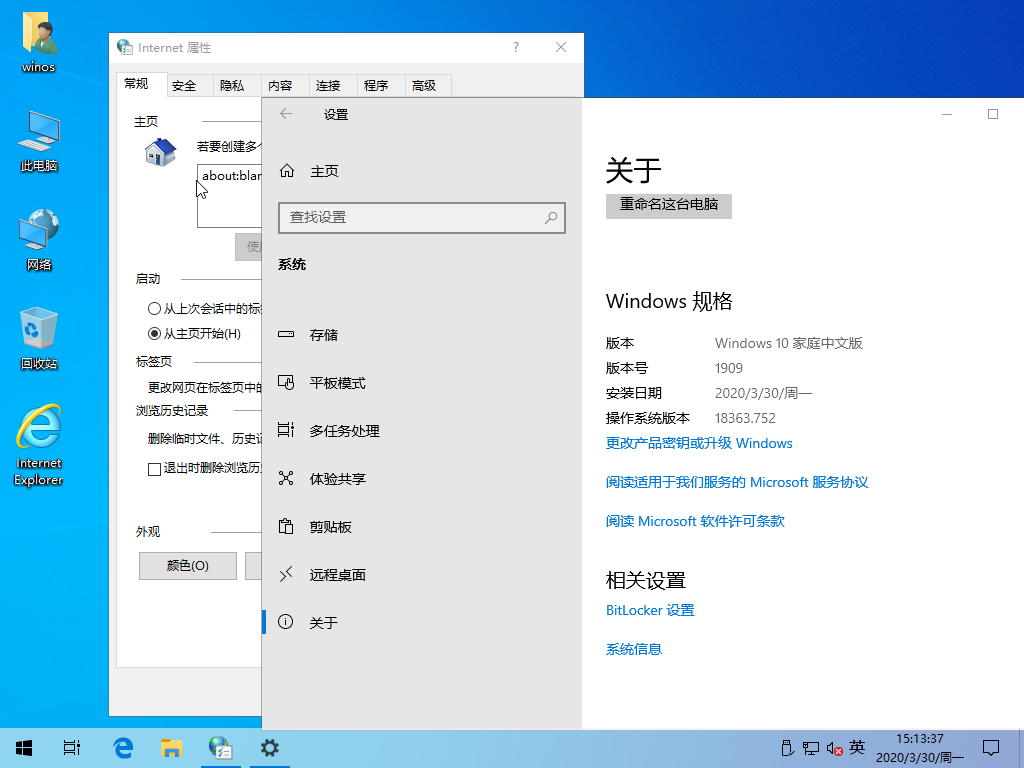Image resolution: width=1024 pixels, height=768 pixels.
Task: Close the Internet 属性 dialog
Action: [561, 47]
